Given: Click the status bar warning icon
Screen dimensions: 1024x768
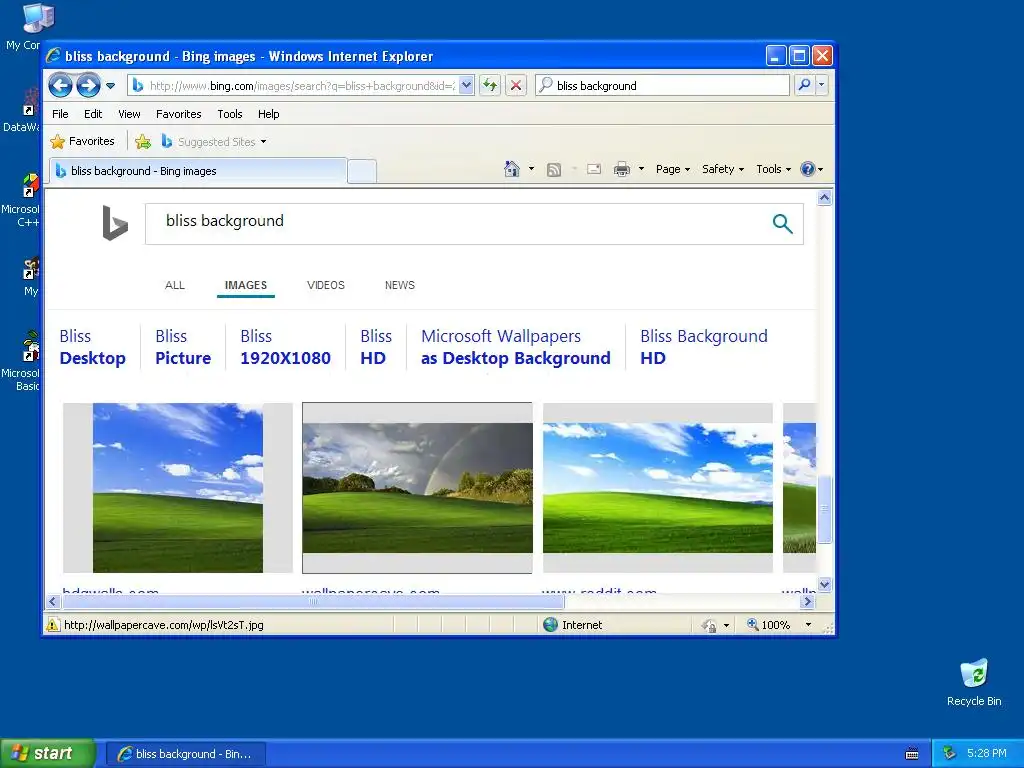Looking at the screenshot, I should pyautogui.click(x=52, y=625).
